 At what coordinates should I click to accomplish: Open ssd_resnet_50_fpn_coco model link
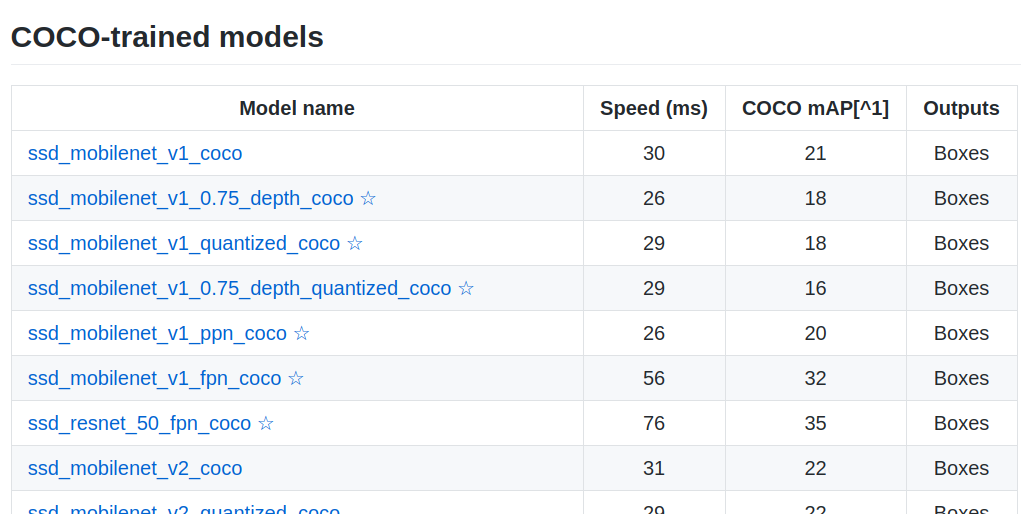point(139,423)
